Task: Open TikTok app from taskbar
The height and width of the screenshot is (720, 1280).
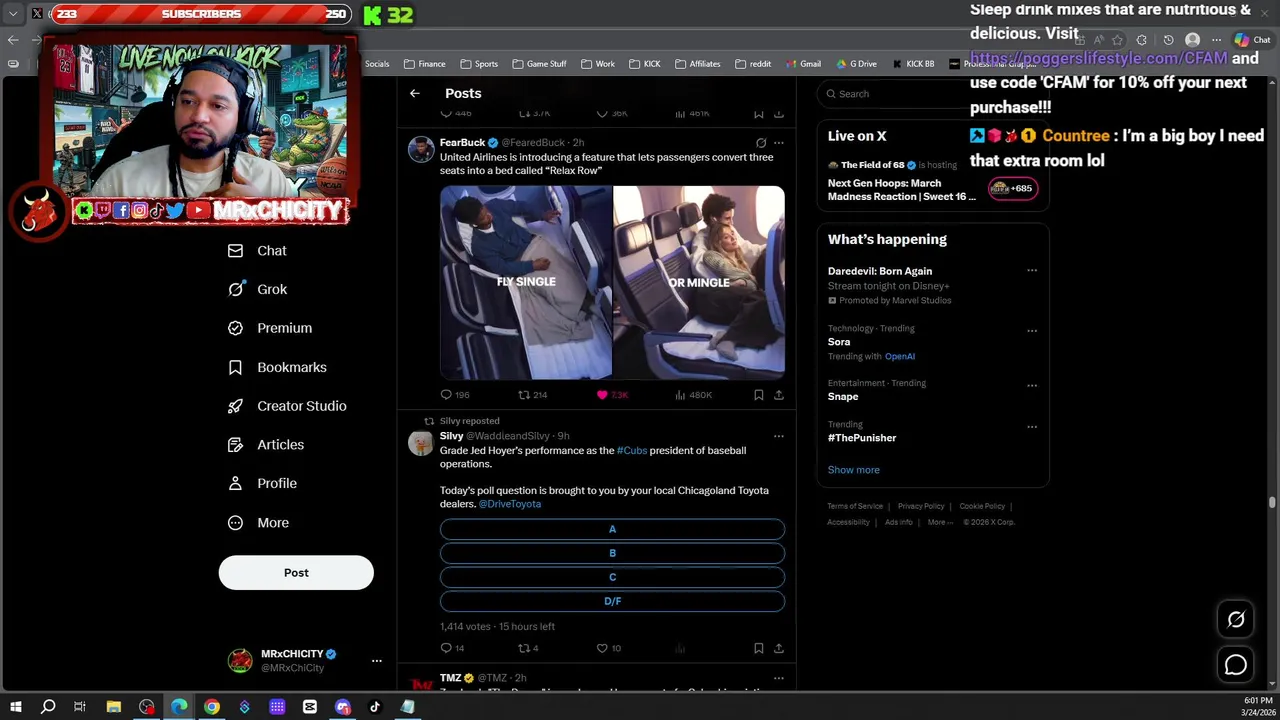Action: [x=375, y=707]
